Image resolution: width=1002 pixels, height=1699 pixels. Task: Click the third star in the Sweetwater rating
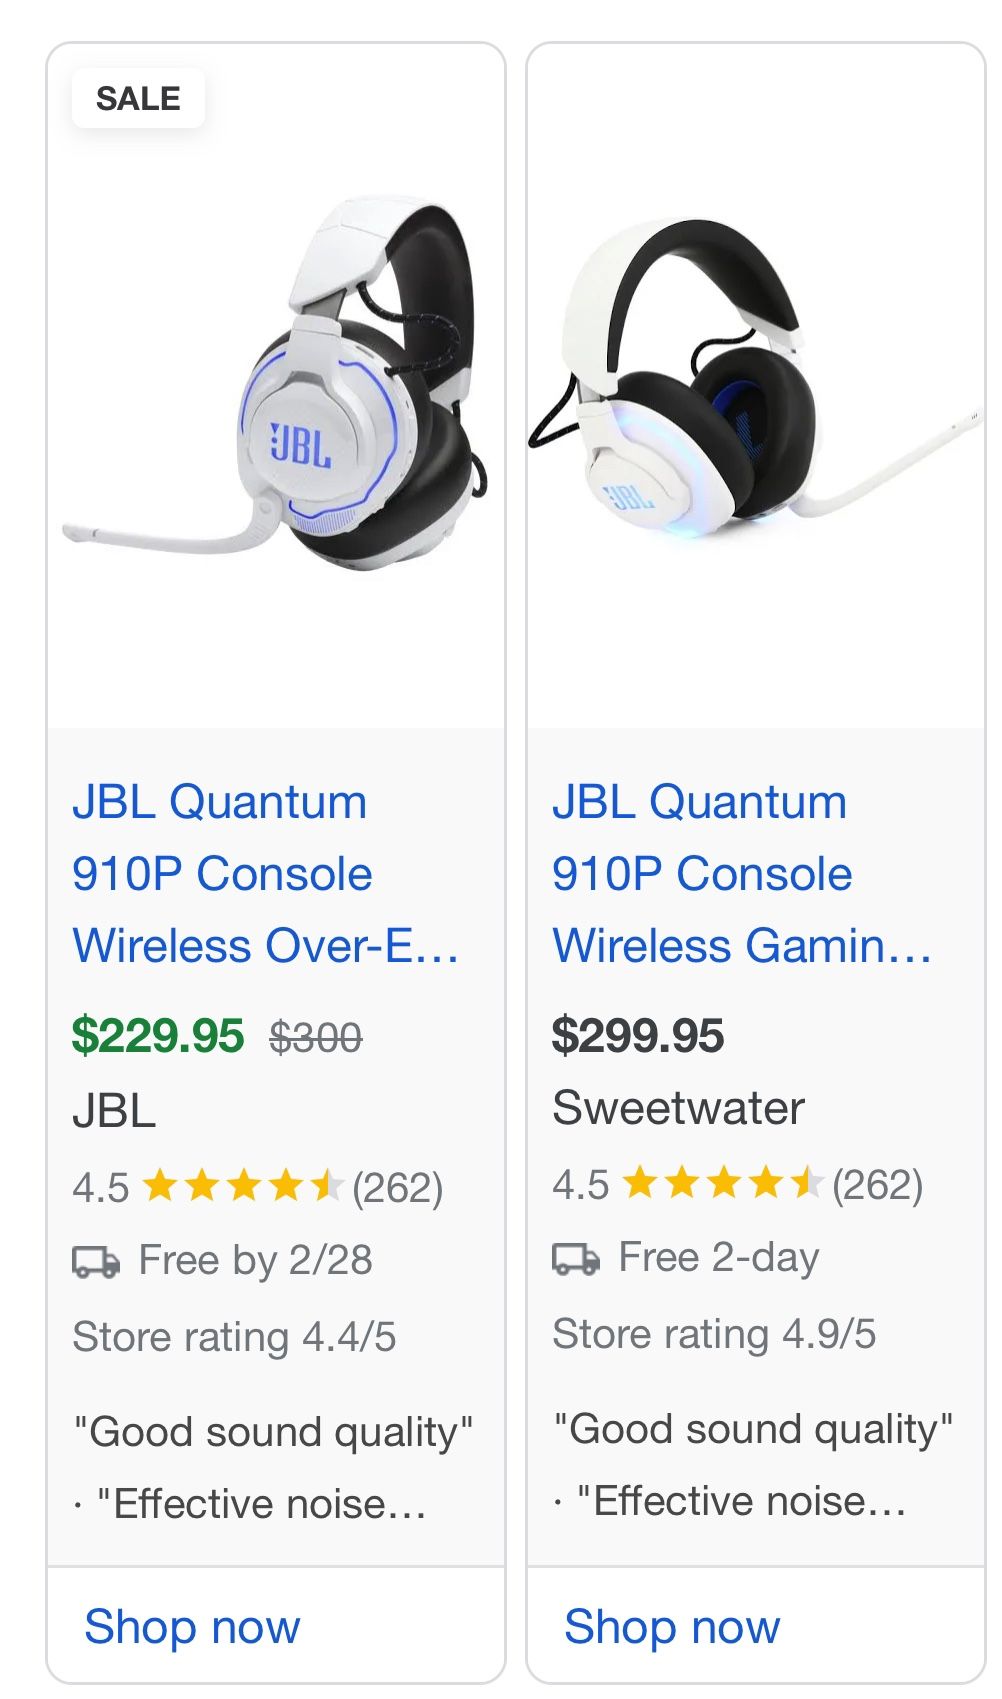click(724, 1184)
